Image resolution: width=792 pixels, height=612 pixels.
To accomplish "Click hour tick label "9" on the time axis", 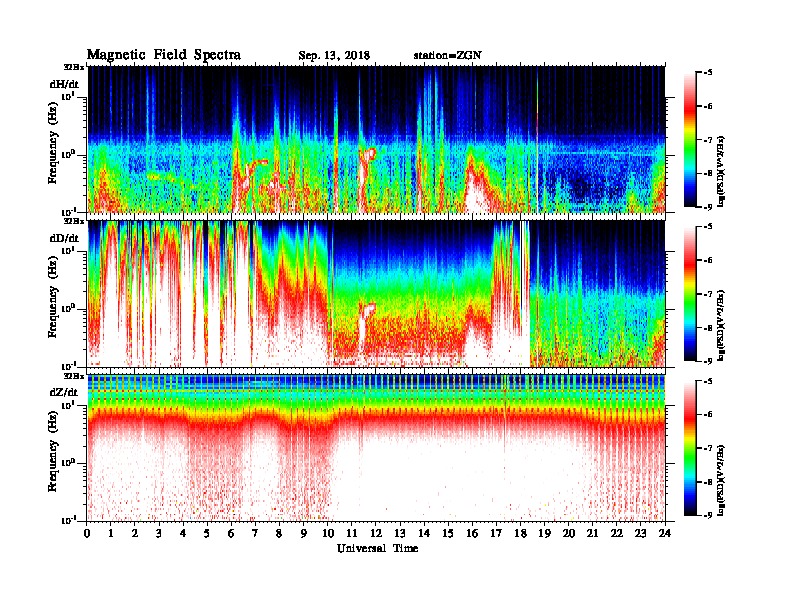I will coord(304,533).
